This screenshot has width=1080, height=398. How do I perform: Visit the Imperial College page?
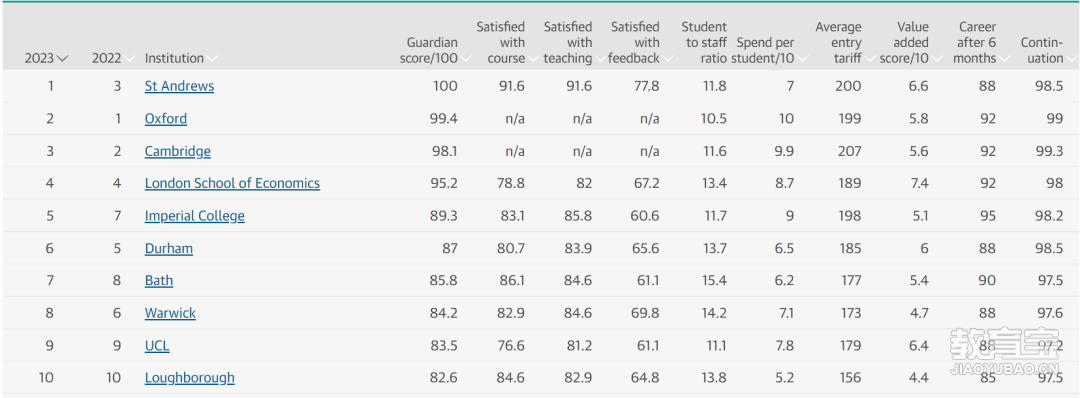(194, 216)
